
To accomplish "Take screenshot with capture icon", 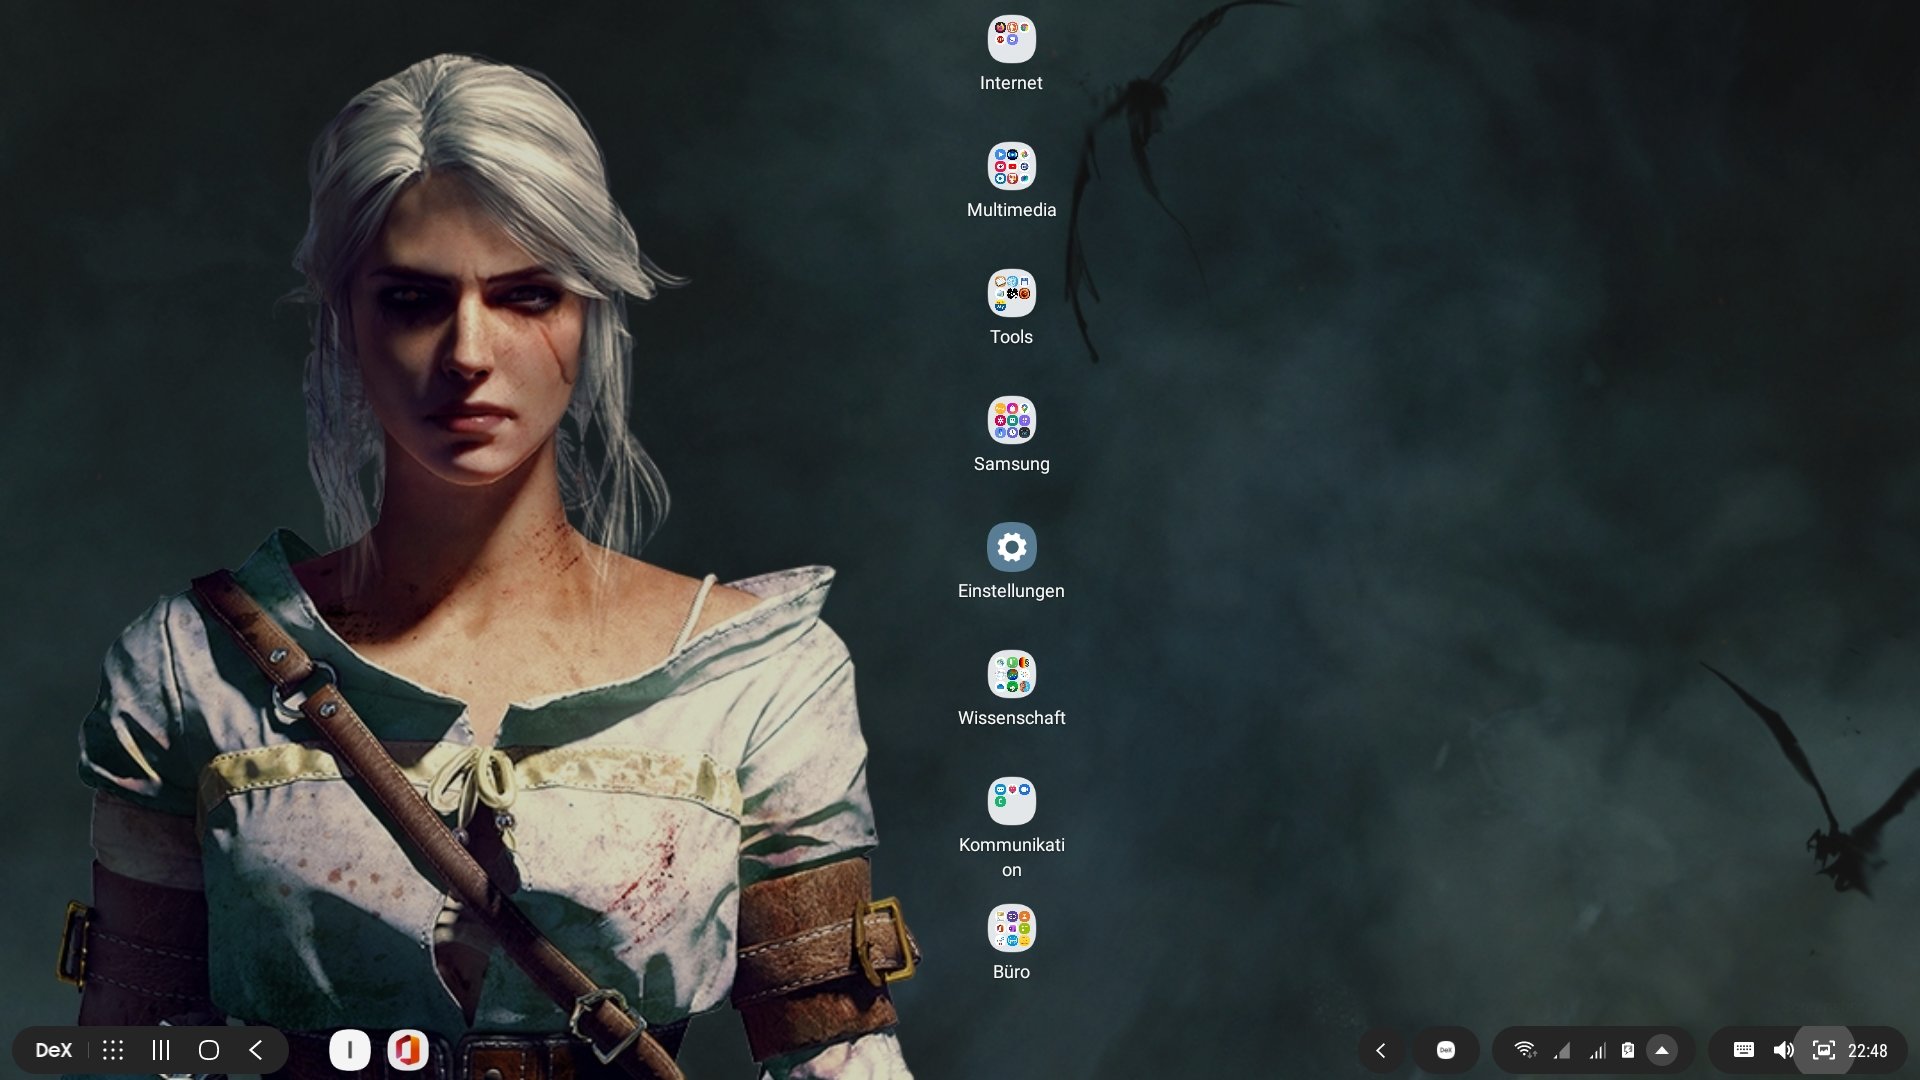I will [x=1824, y=1050].
